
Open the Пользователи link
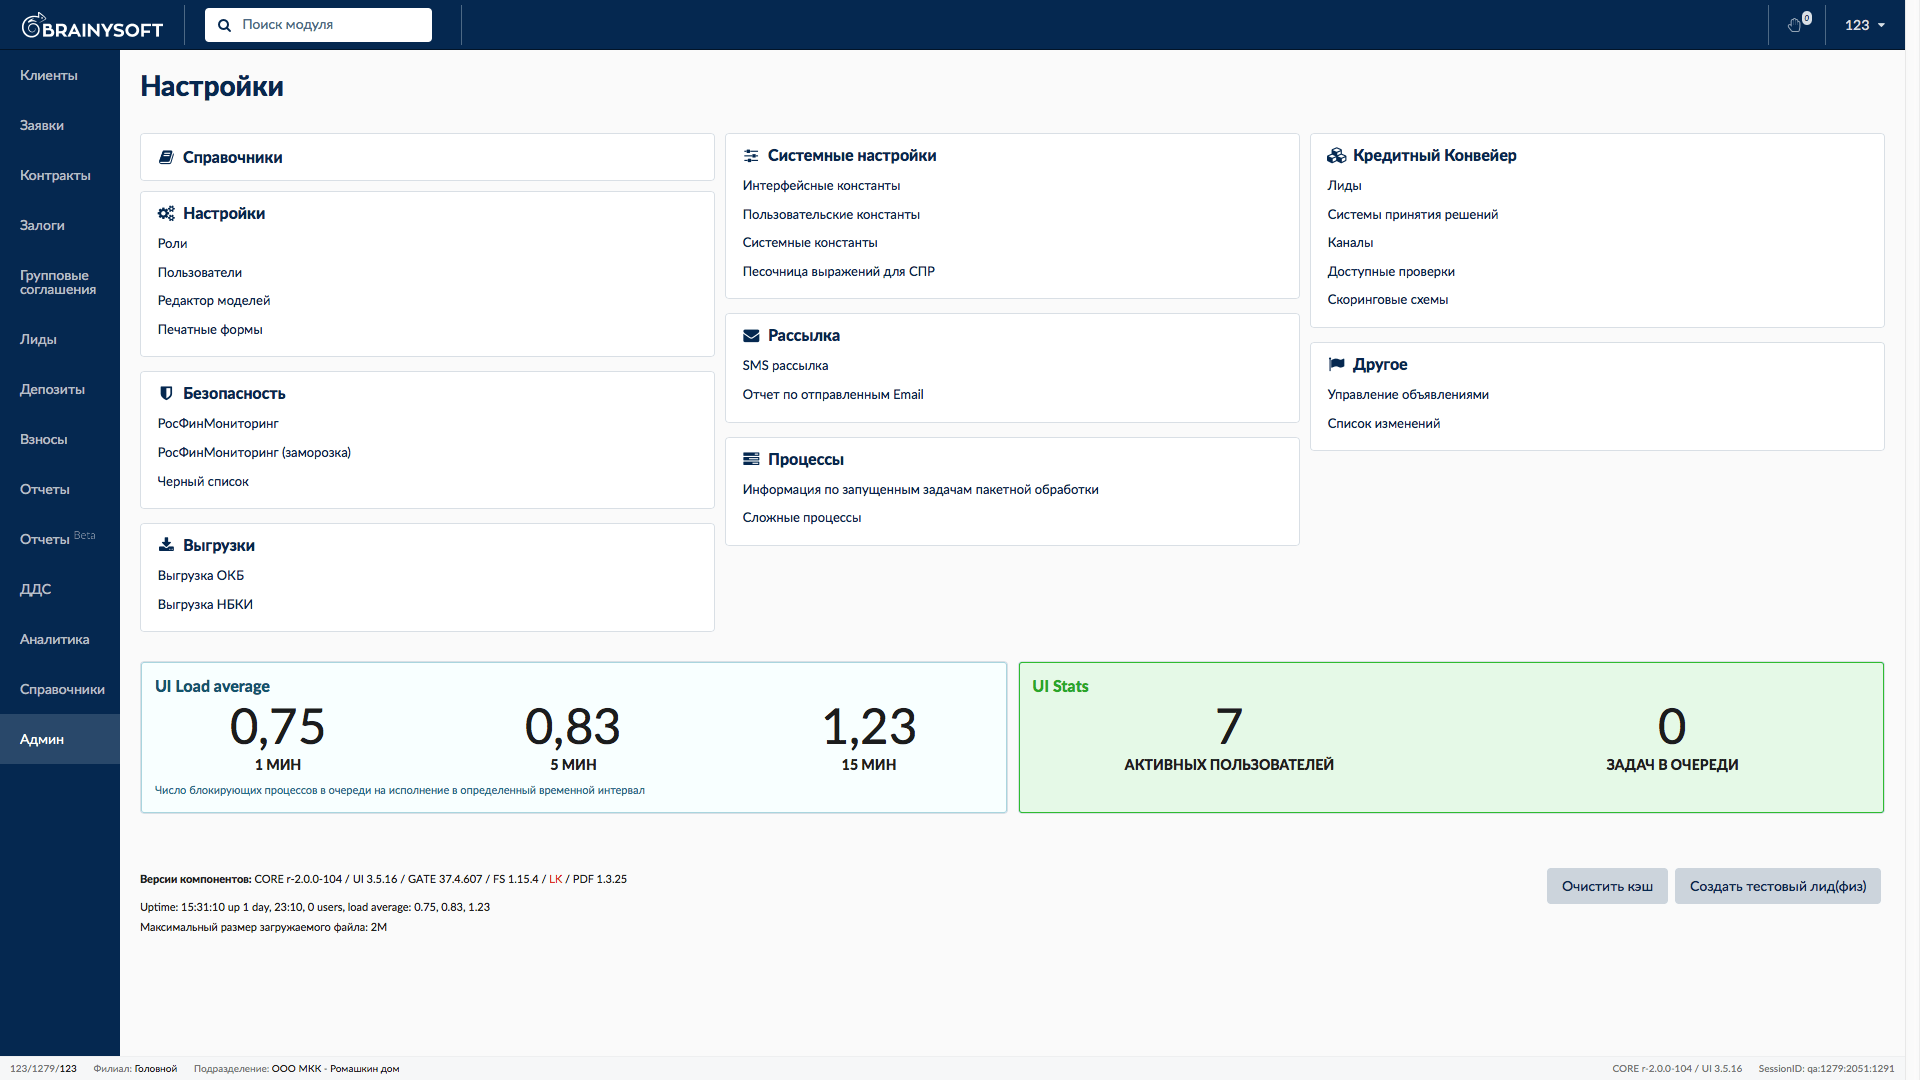click(x=199, y=272)
